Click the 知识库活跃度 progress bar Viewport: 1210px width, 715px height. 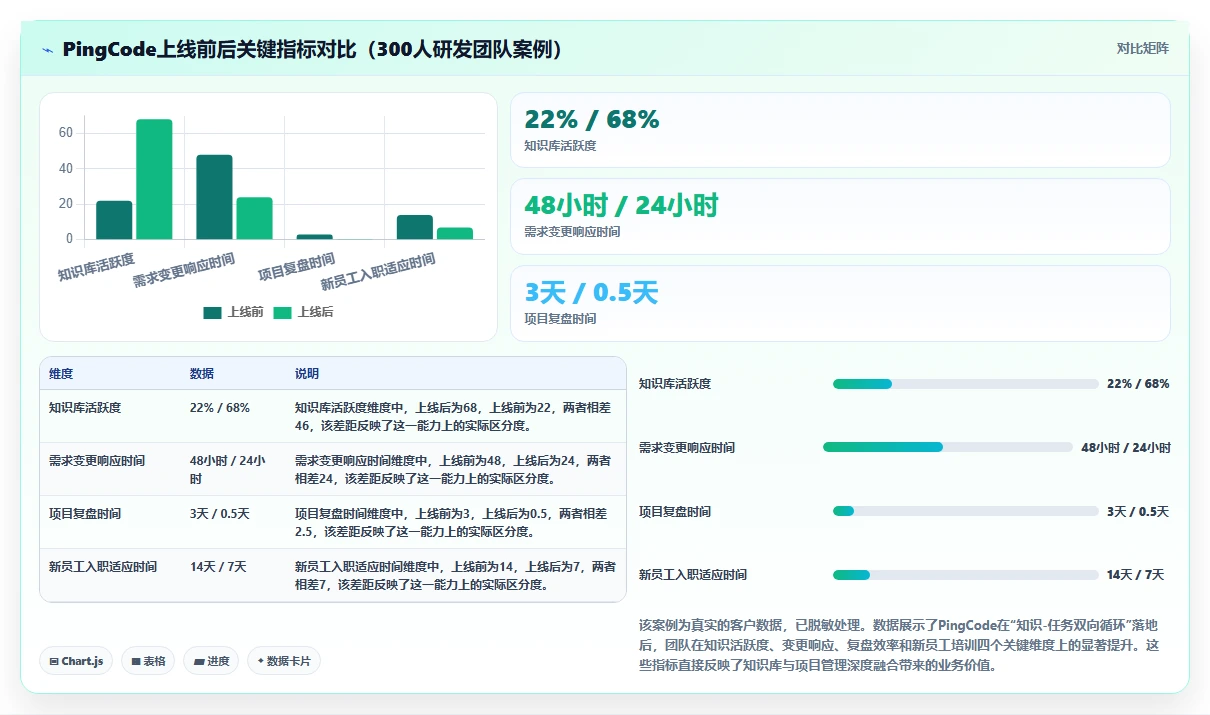[x=966, y=384]
